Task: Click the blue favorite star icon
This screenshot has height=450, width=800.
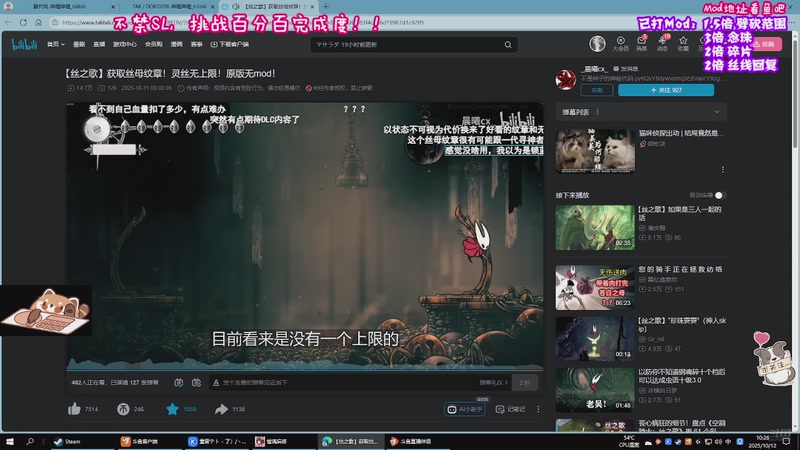Action: pos(172,409)
